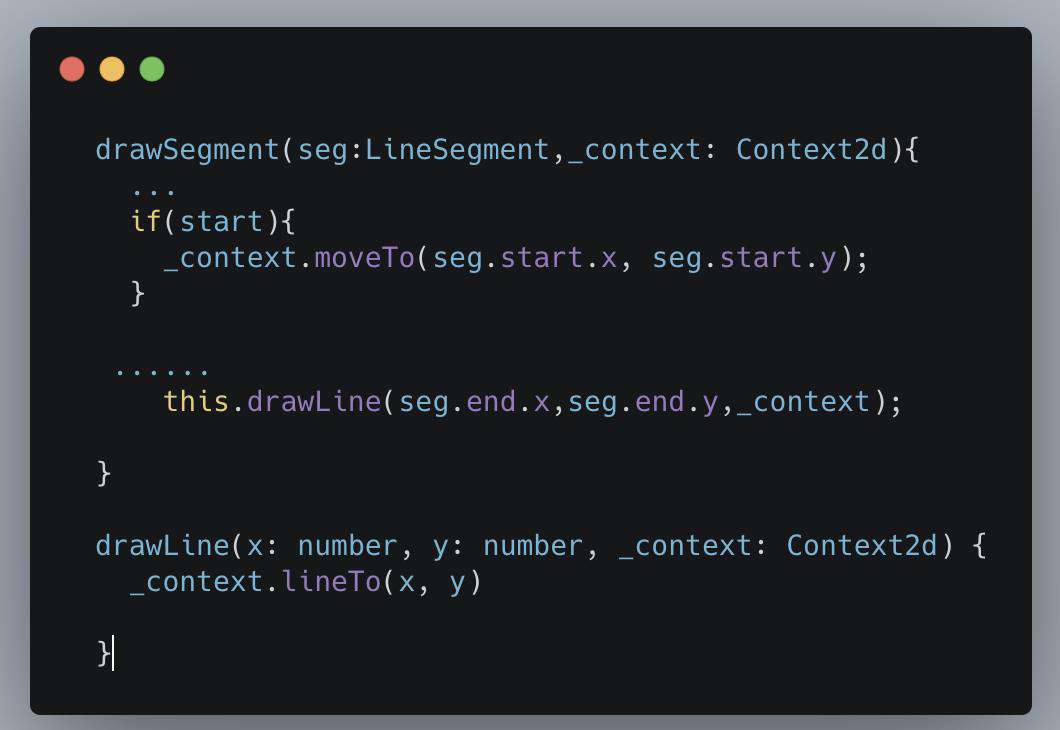
Task: Click the red close dot
Action: (x=72, y=69)
